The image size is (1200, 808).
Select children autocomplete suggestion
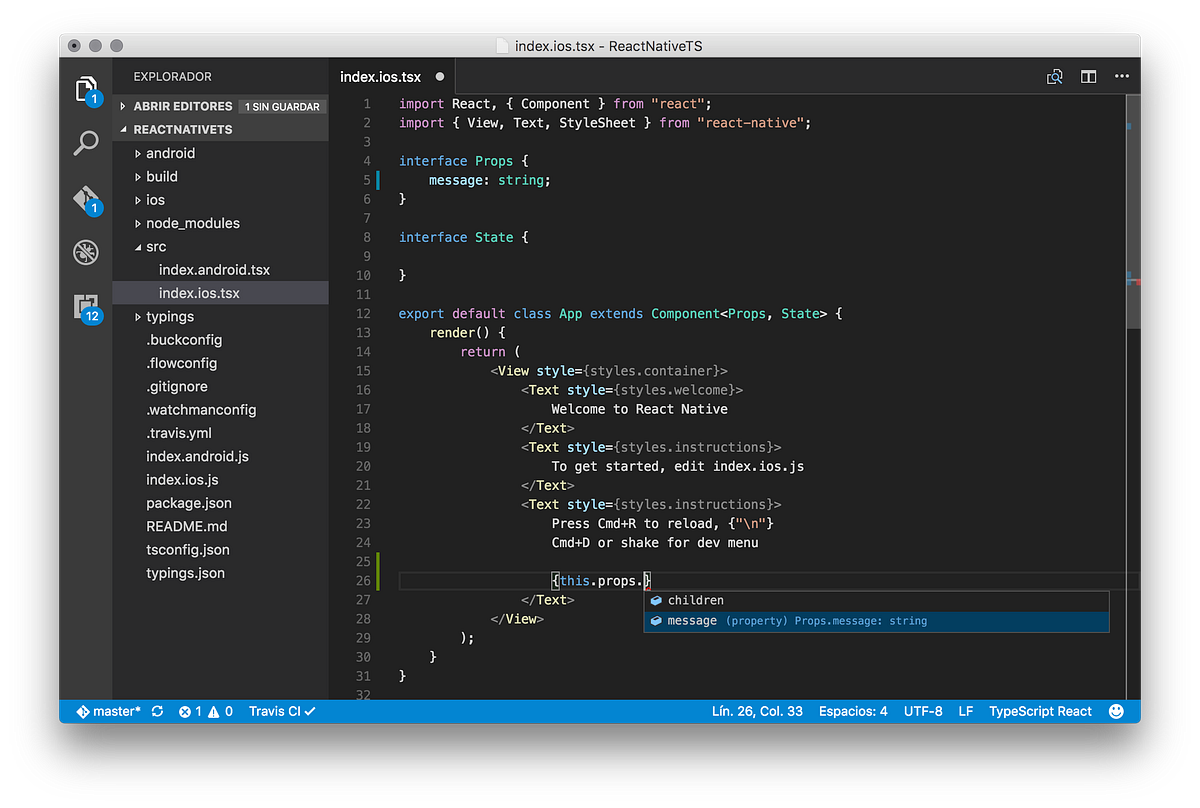pyautogui.click(x=876, y=600)
